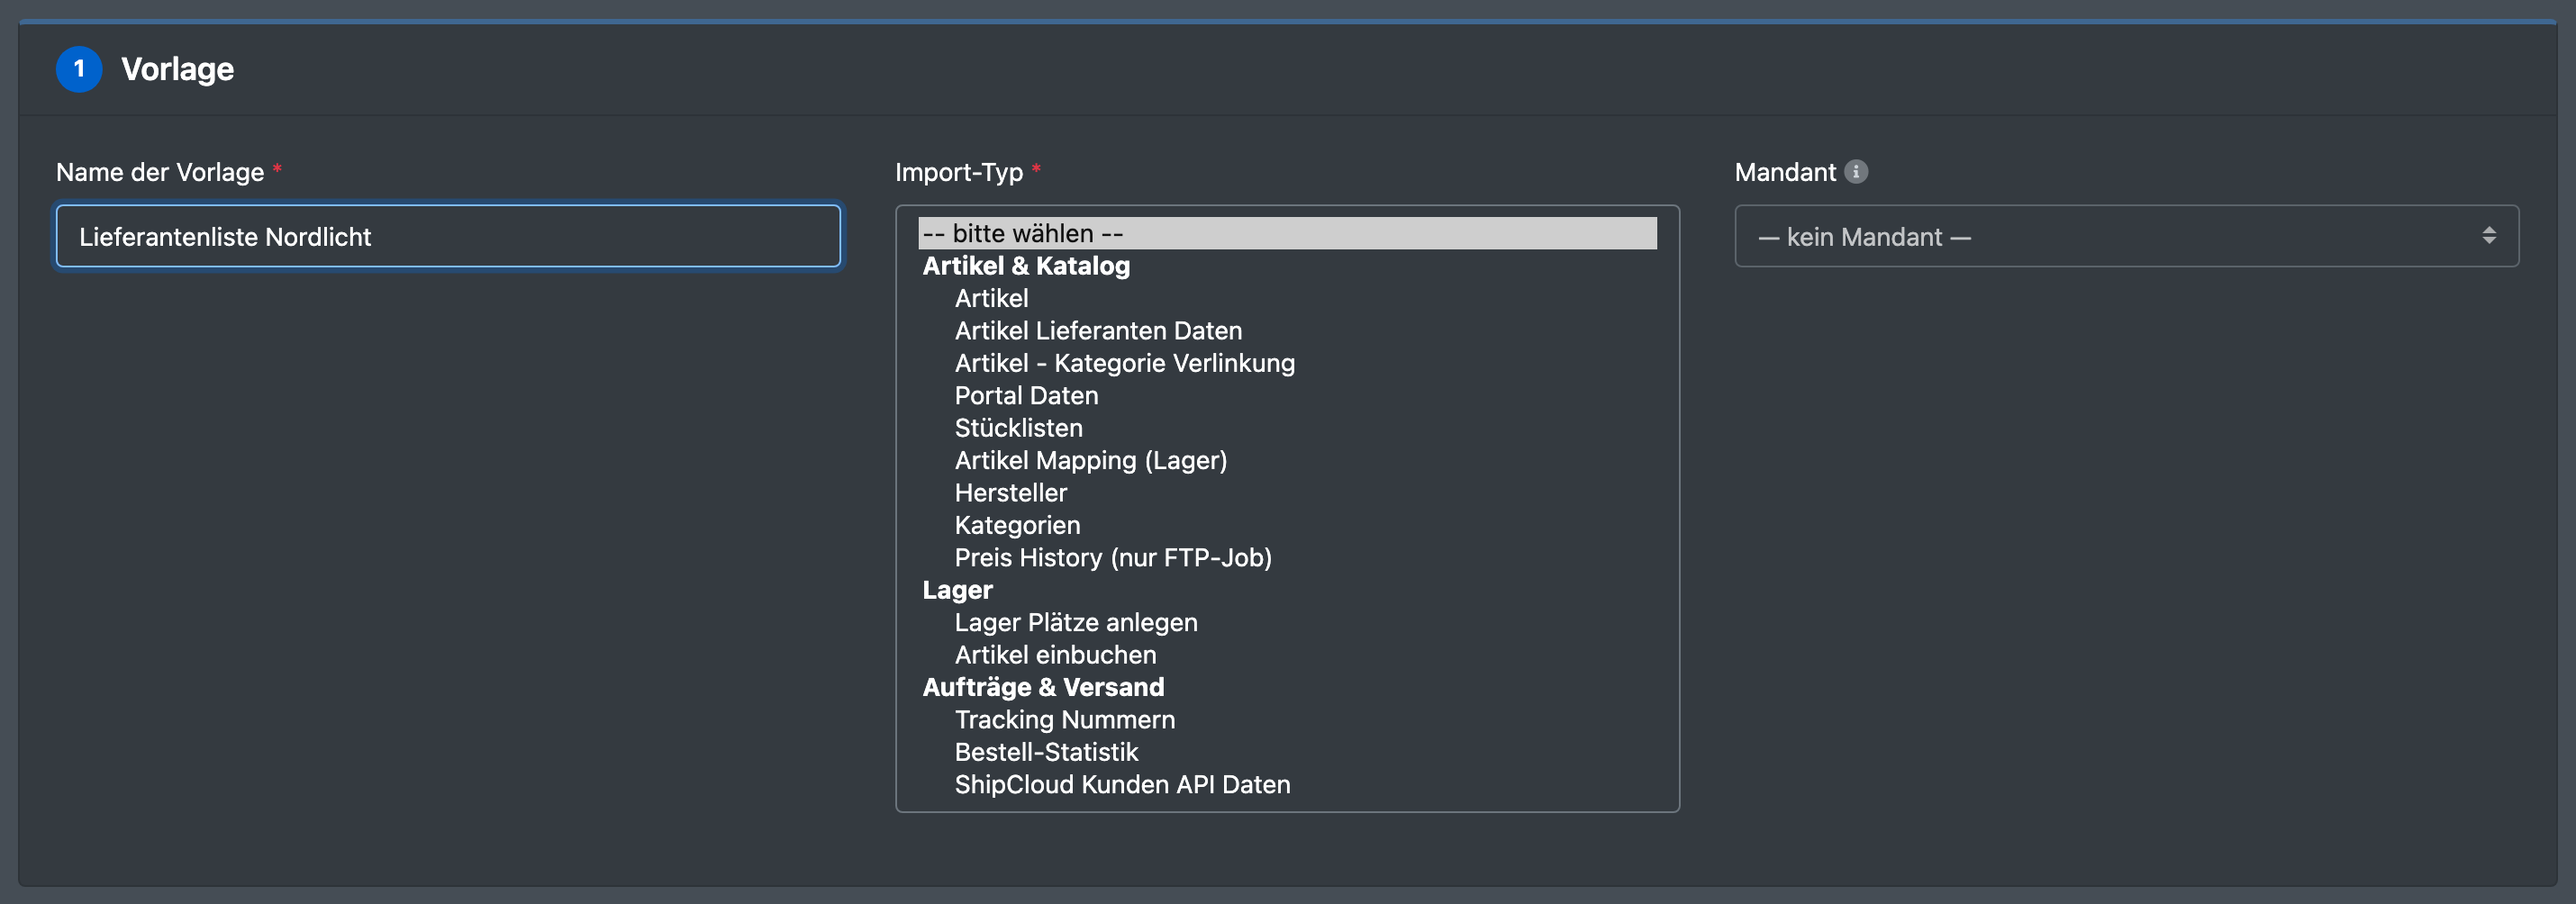Select 'Artikel einbuchen' import type
The width and height of the screenshot is (2576, 904).
(1287, 655)
